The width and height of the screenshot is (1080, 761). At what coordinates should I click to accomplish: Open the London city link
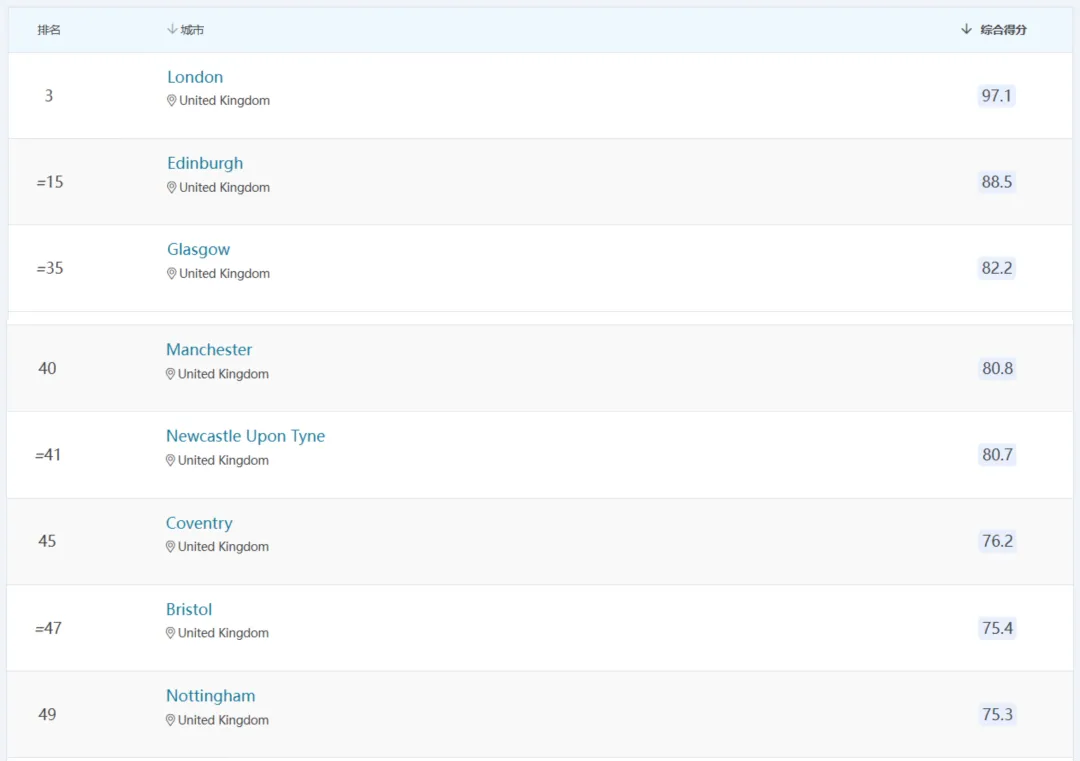point(195,77)
